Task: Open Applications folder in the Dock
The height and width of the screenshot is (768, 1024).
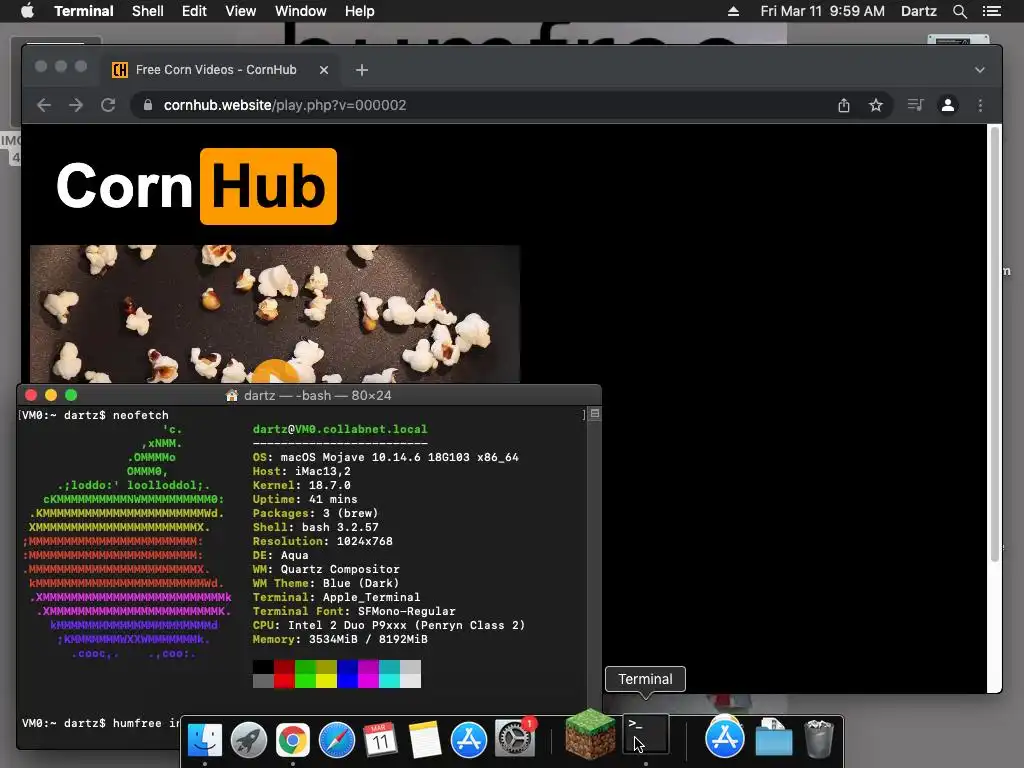Action: (x=724, y=738)
